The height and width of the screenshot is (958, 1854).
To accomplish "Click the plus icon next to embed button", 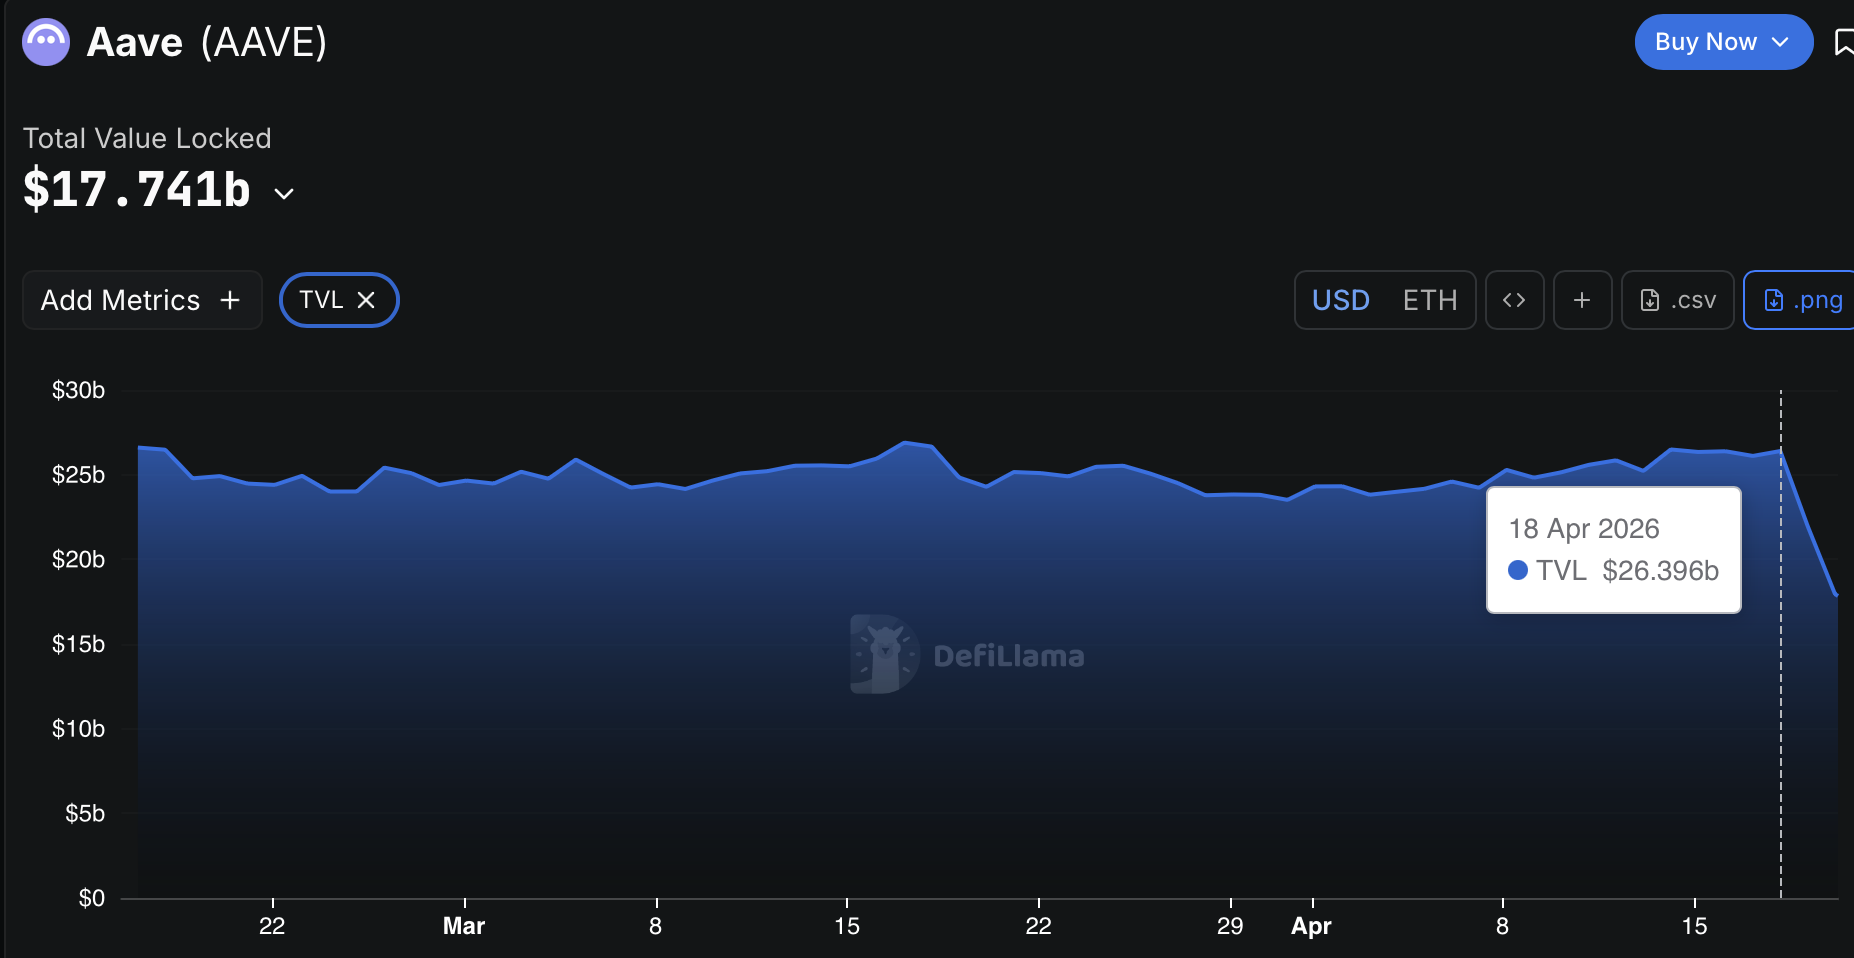I will [x=1582, y=300].
